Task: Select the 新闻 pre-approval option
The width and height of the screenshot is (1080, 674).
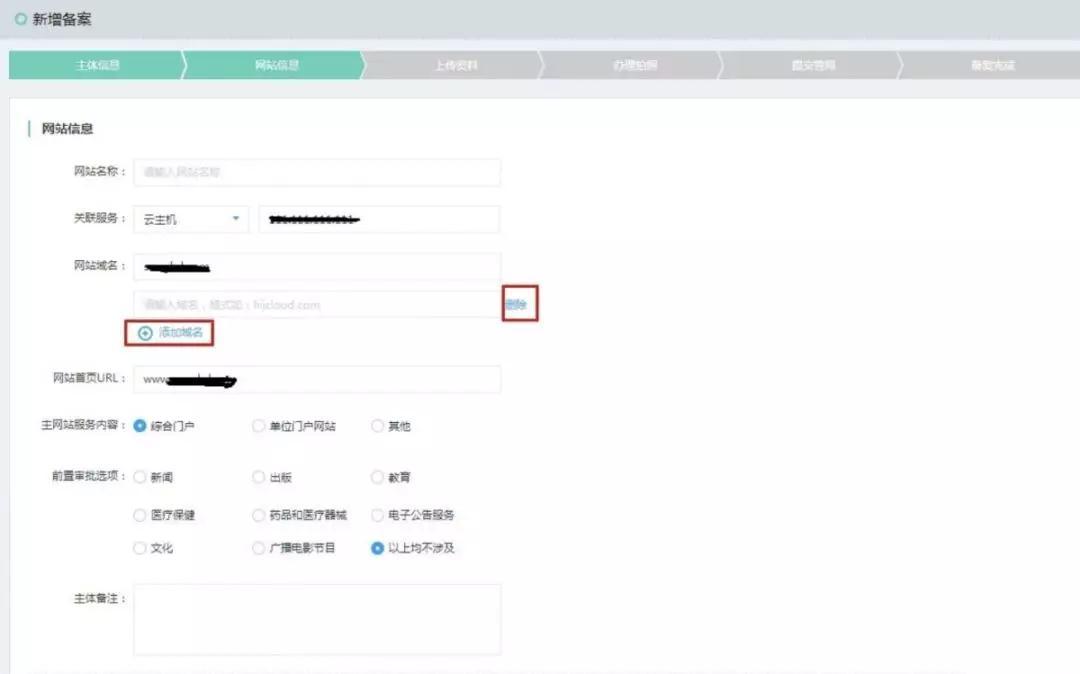Action: coord(140,477)
